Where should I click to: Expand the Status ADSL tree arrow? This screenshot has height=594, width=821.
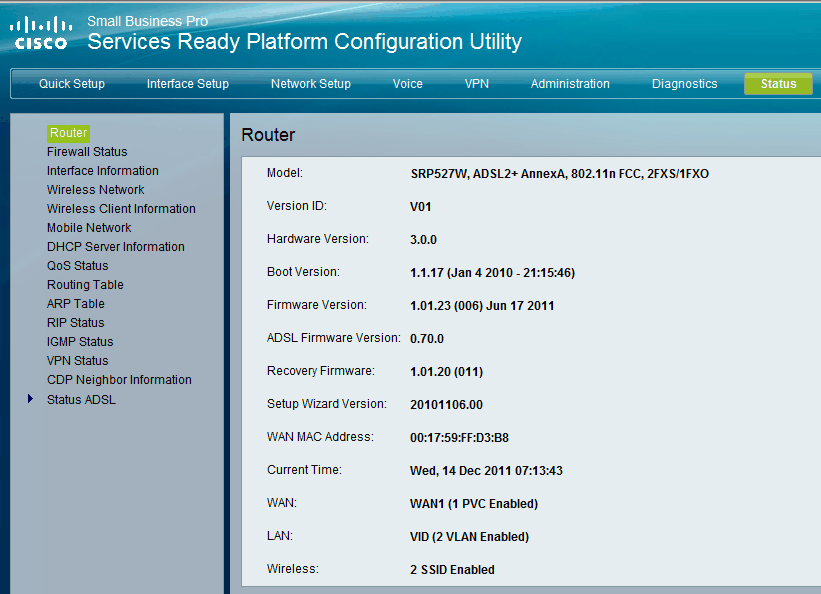[30, 399]
